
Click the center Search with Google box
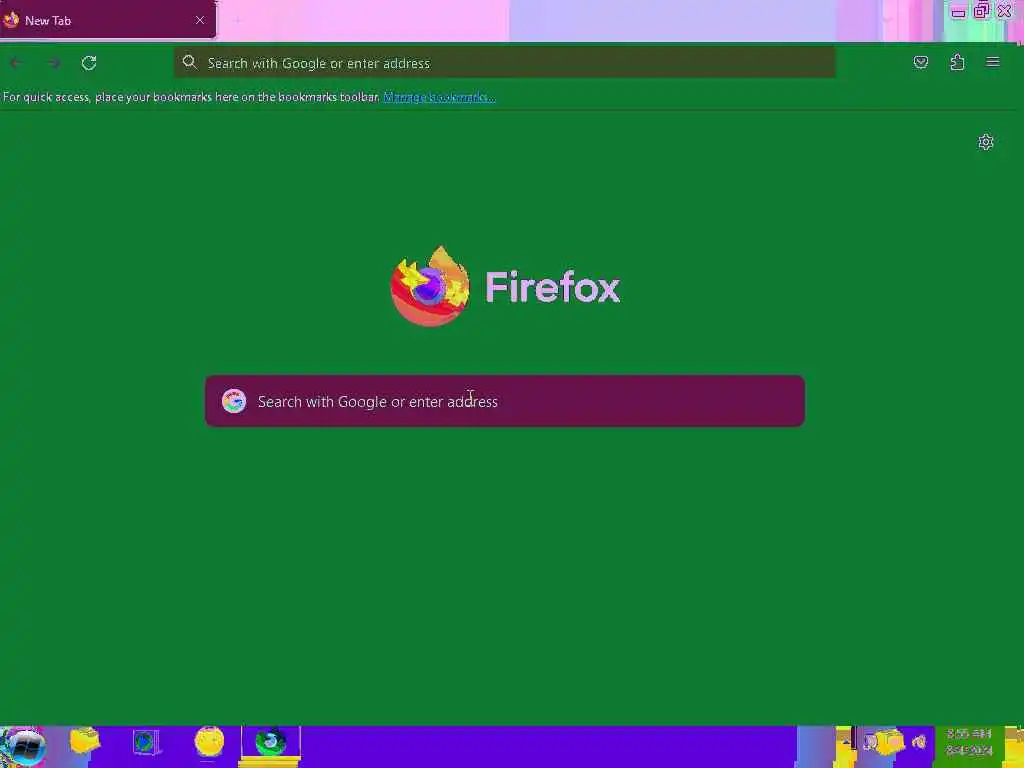click(504, 401)
